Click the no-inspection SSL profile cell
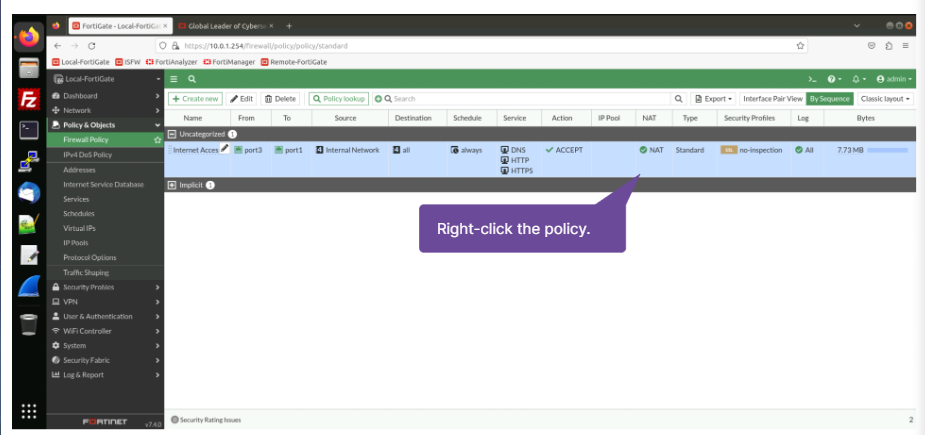Screen dimensions: 925x435 pos(752,150)
